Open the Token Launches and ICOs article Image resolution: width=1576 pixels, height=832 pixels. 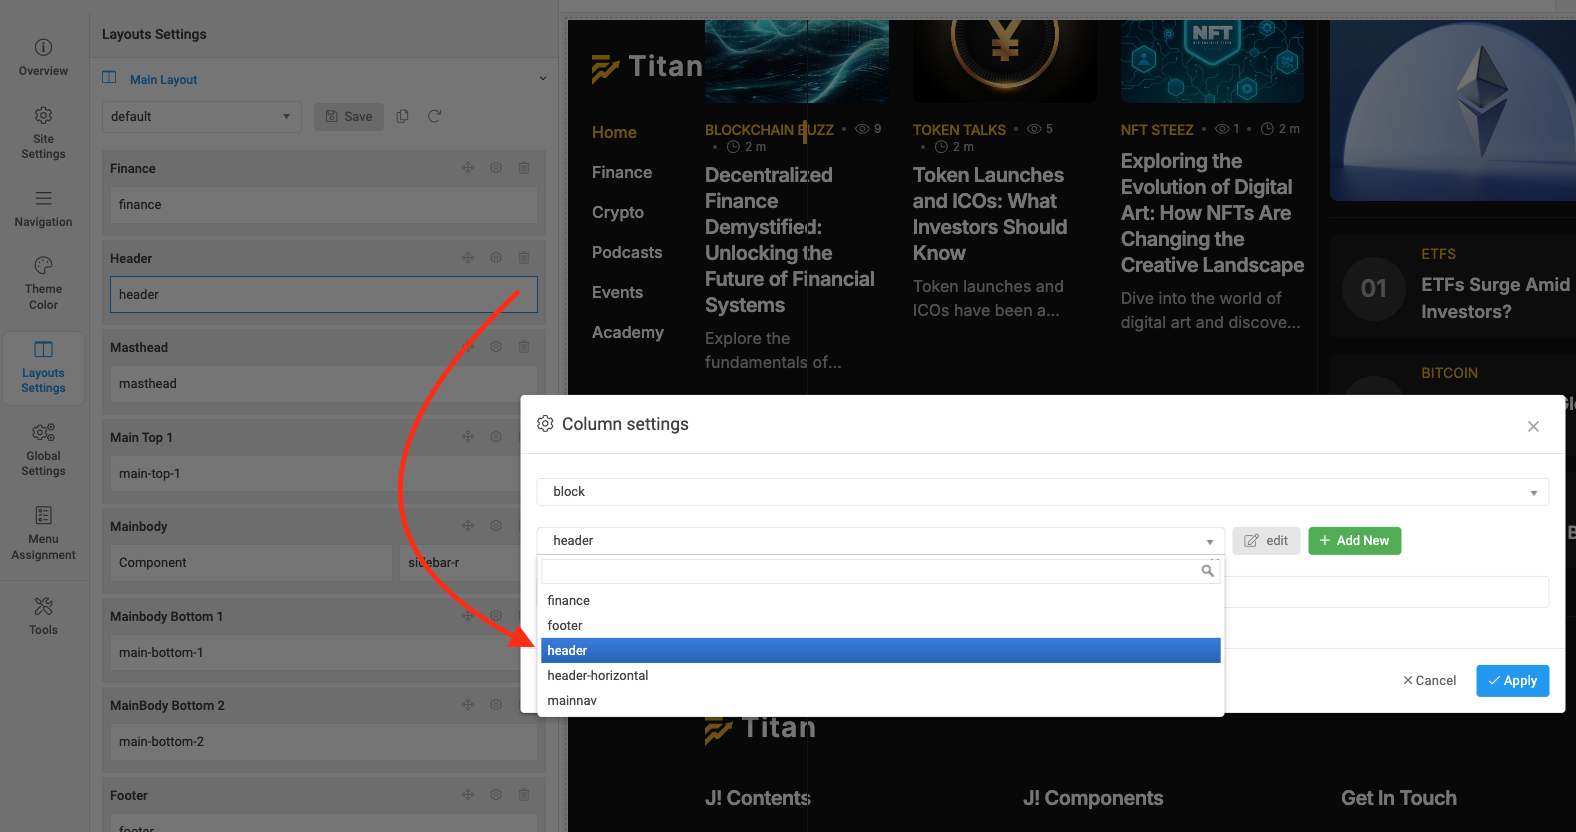coord(990,214)
